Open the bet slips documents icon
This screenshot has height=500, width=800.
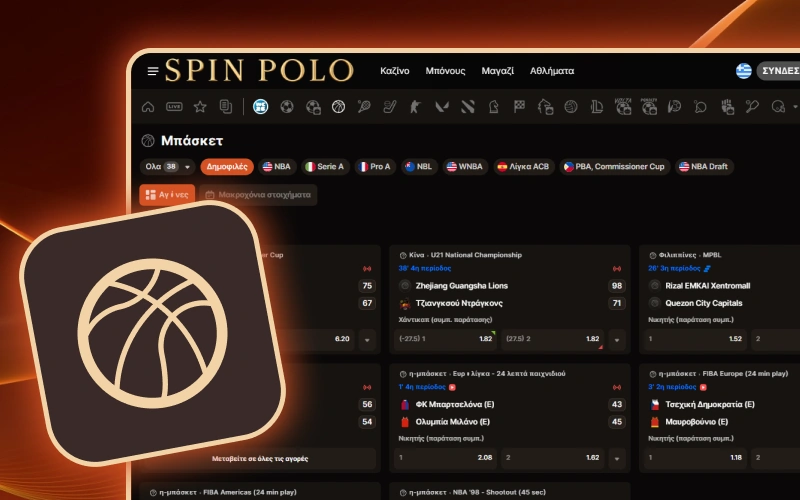click(226, 107)
